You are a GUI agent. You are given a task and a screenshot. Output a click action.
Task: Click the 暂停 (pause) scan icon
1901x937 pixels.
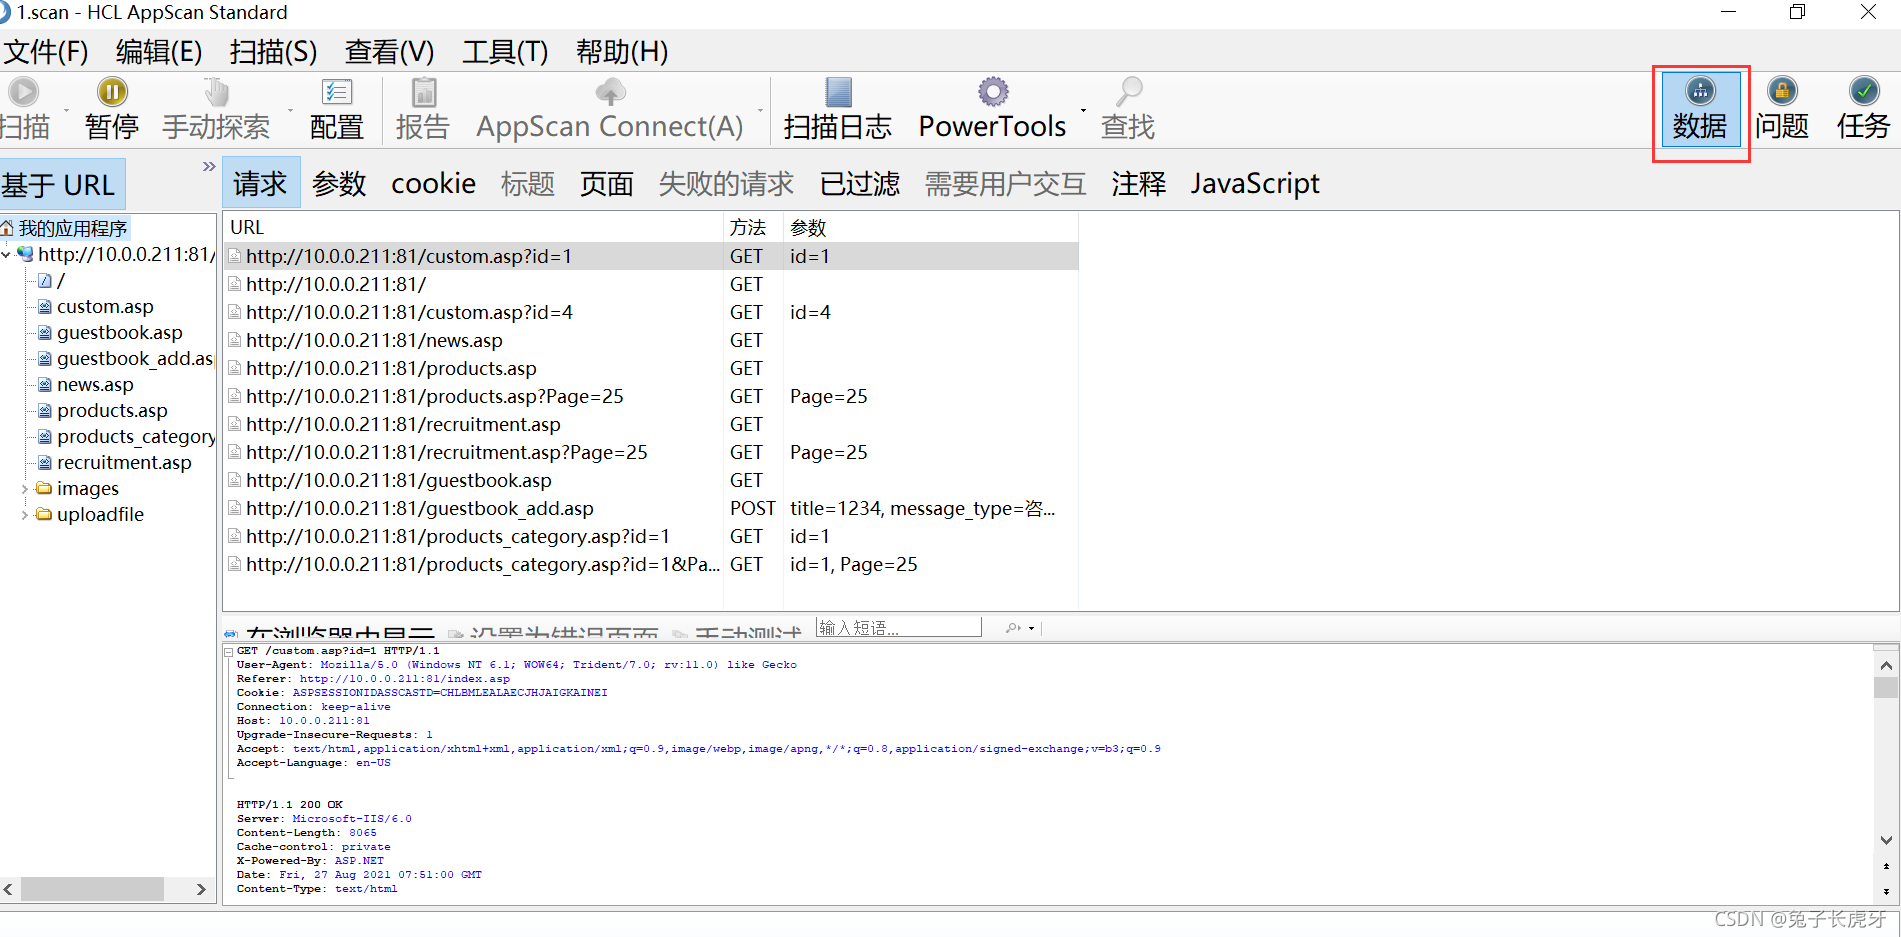click(112, 92)
